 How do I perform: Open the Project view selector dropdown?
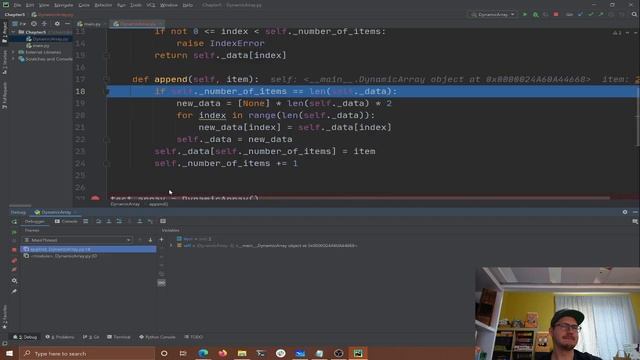click(x=19, y=24)
